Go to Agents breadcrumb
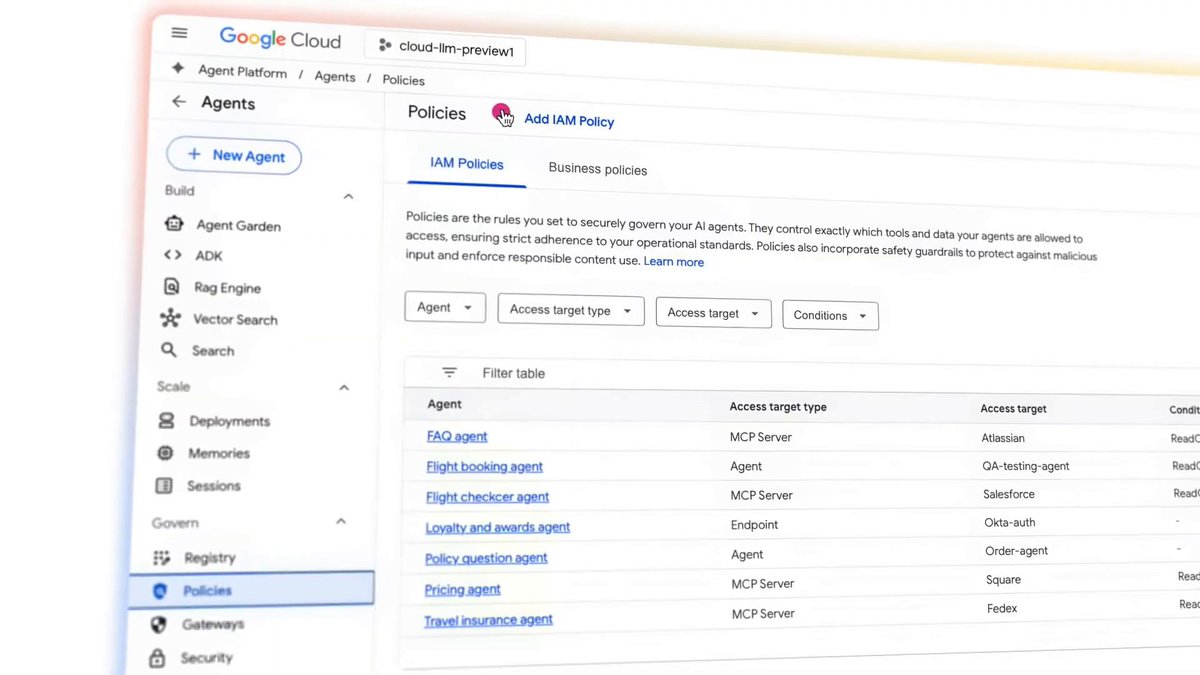The image size is (1200, 675). [x=335, y=77]
